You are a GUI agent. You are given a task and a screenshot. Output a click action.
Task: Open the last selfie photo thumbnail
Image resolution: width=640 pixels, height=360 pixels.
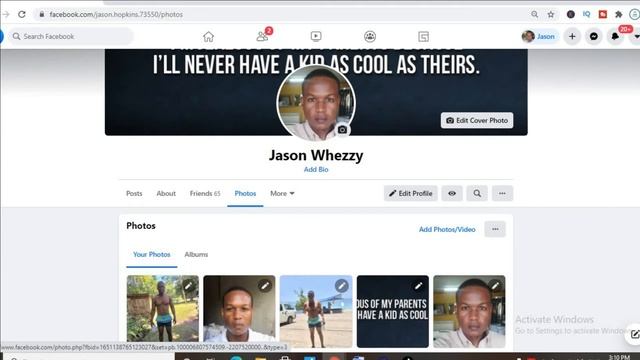469,310
